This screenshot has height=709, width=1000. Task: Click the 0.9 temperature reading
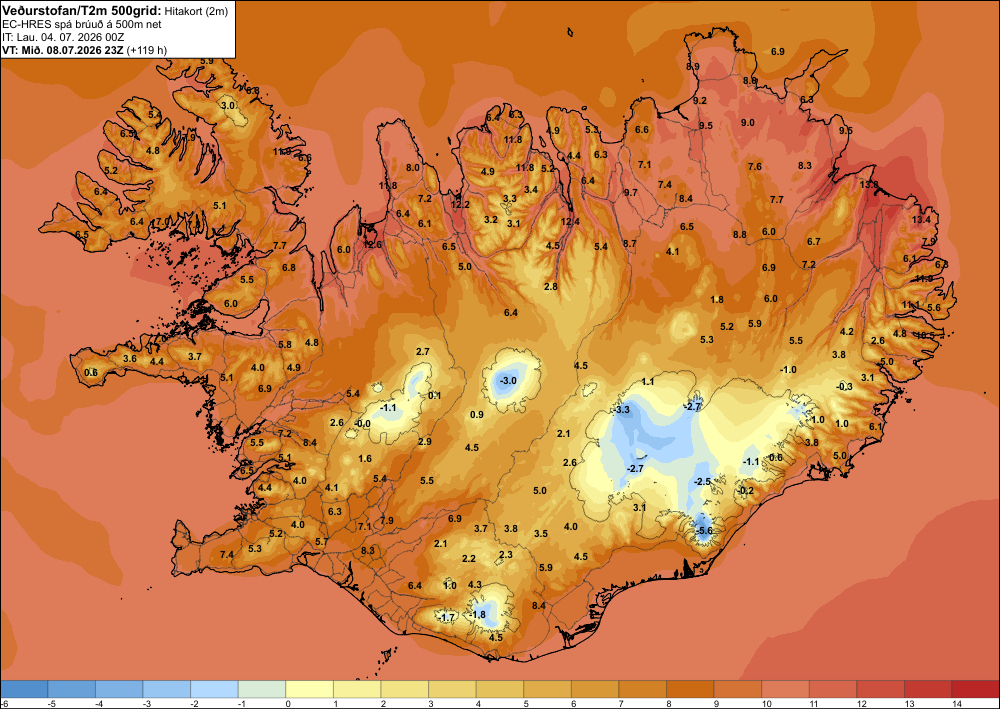(x=476, y=415)
